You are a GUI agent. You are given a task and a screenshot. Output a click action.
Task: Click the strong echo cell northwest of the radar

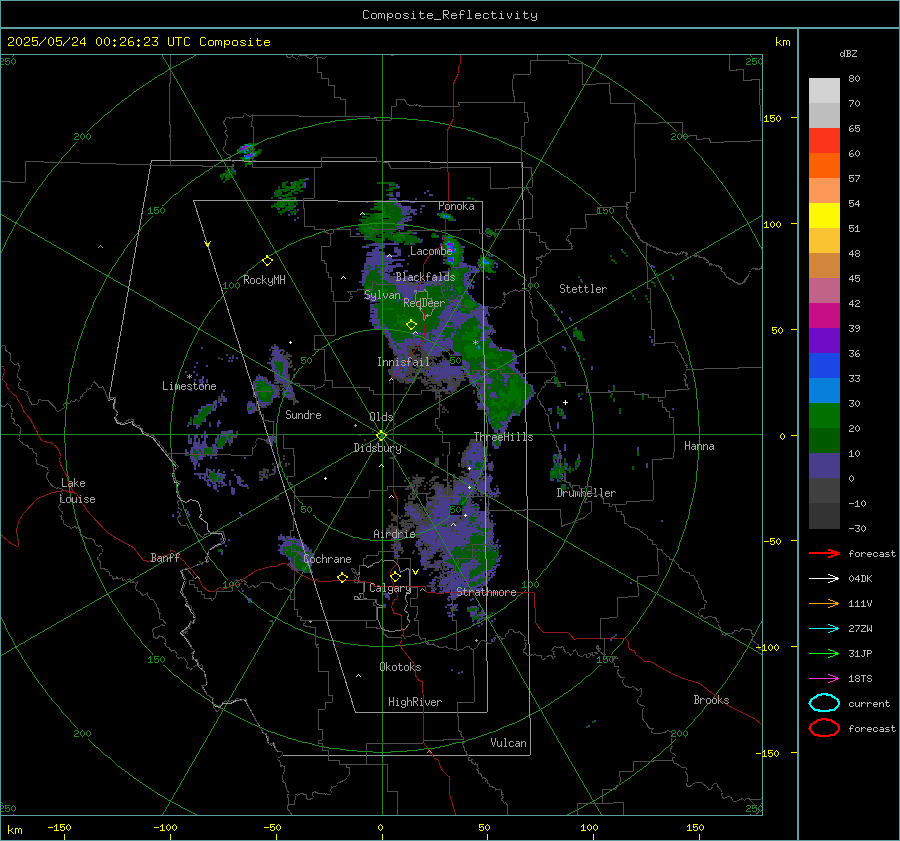247,152
